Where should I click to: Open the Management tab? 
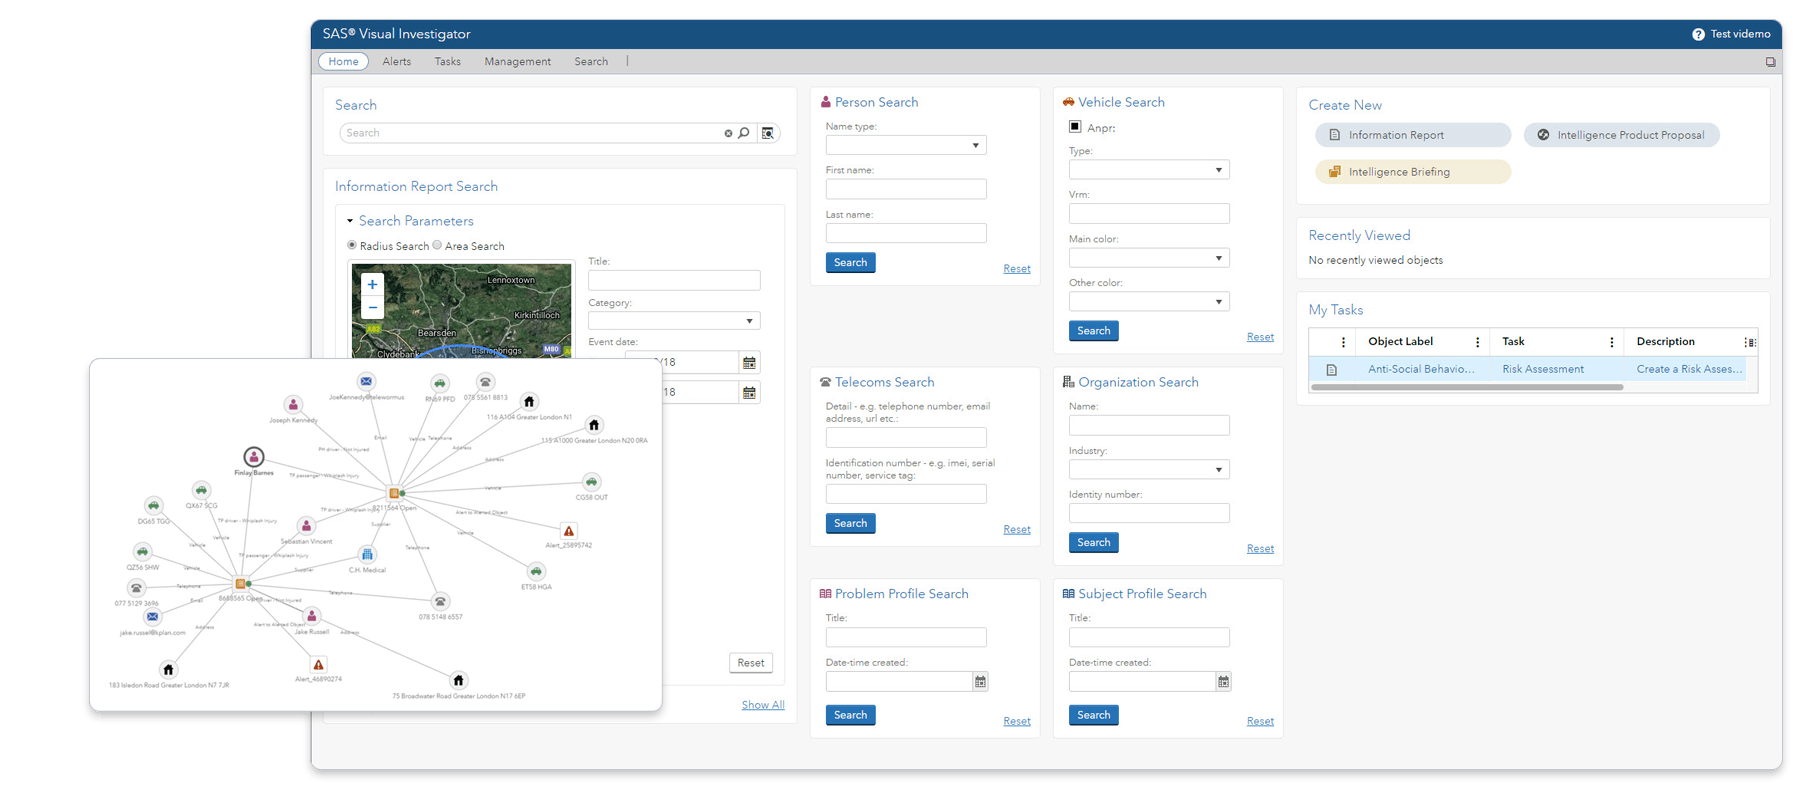click(x=518, y=62)
